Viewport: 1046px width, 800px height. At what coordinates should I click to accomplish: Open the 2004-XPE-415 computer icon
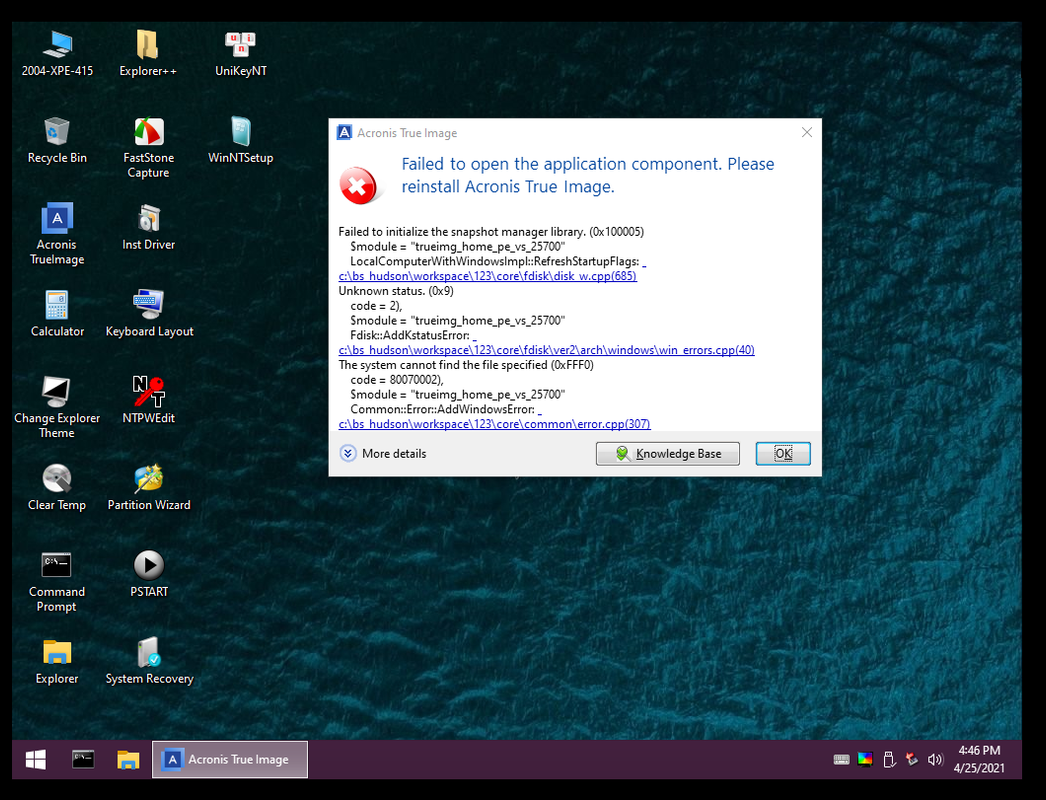click(x=57, y=53)
